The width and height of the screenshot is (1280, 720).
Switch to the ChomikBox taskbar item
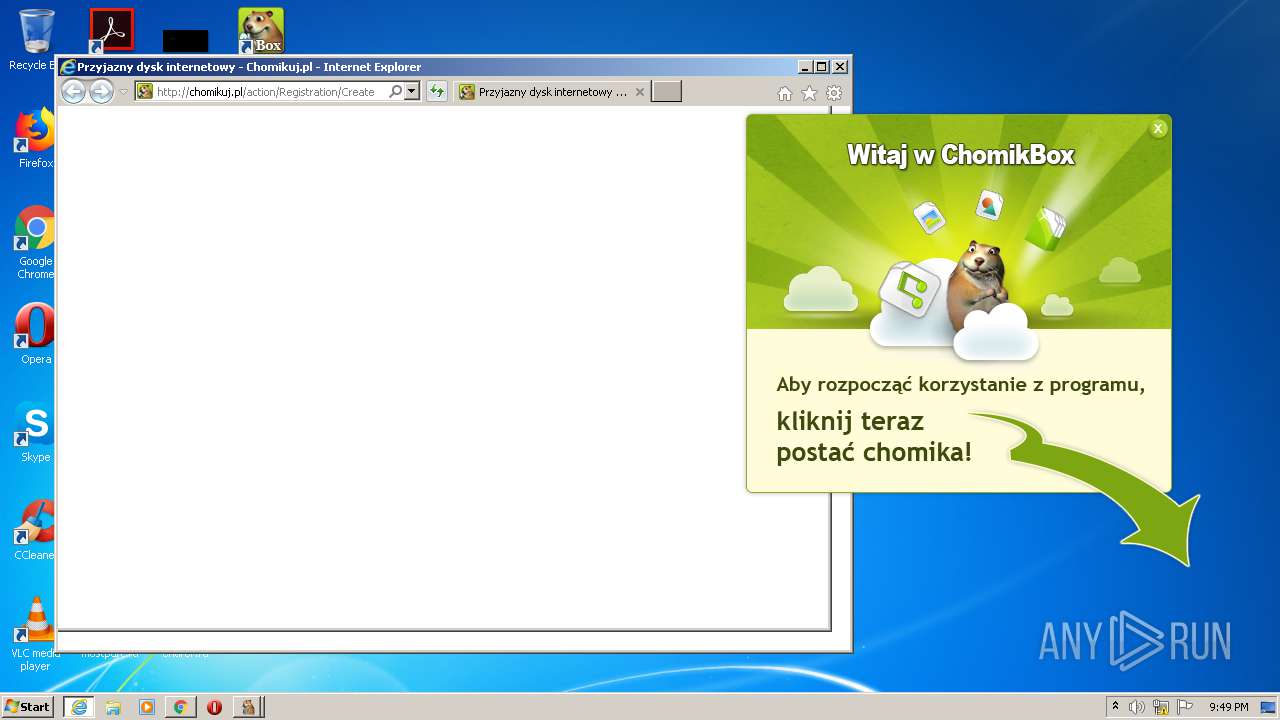[x=249, y=707]
